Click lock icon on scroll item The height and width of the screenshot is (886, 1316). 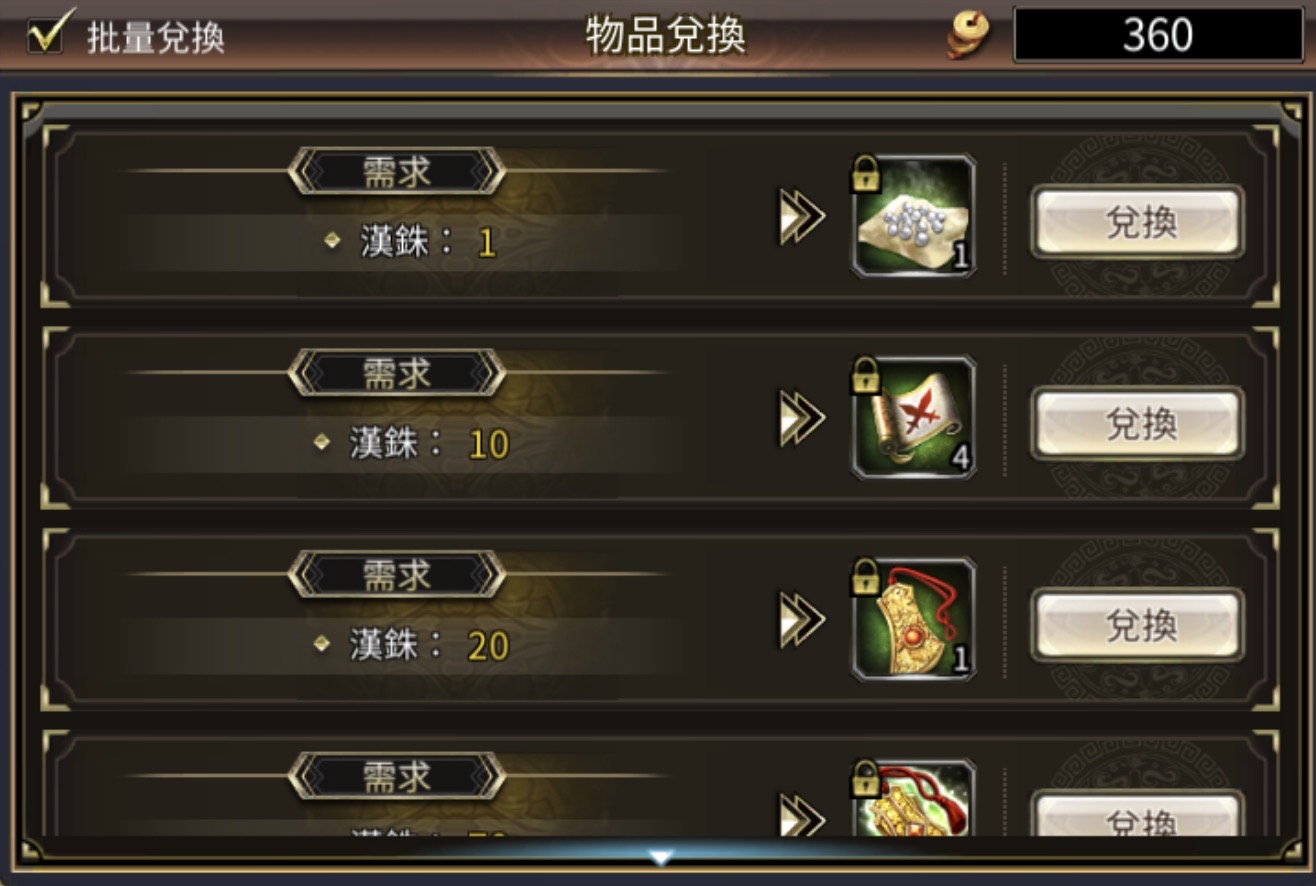863,376
